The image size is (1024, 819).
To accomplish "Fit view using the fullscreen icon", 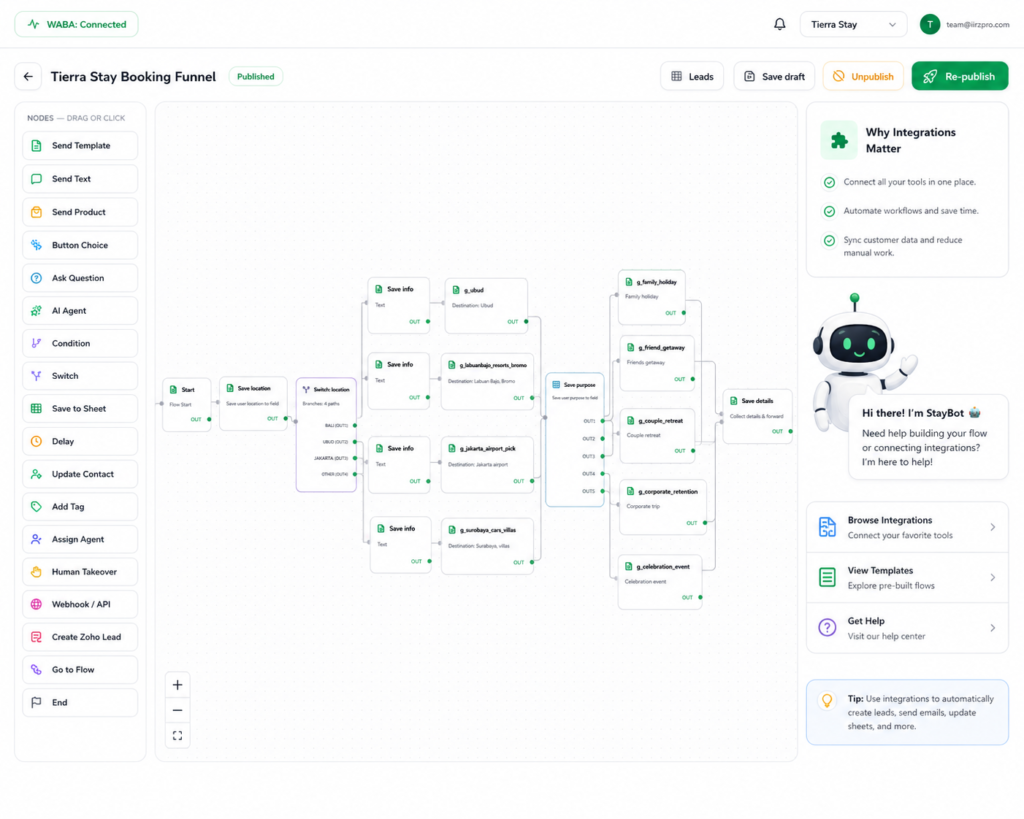I will point(178,735).
